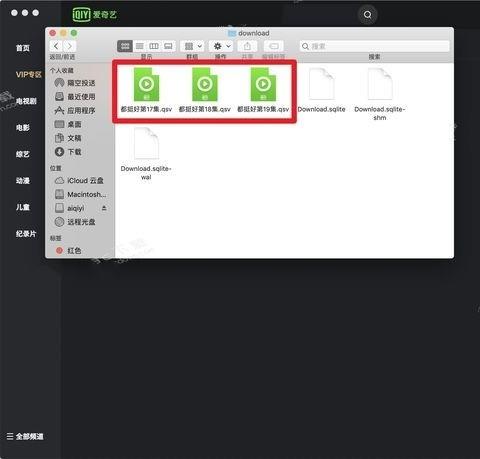
Task: Open the Finder group-by dropdown
Action: click(192, 46)
